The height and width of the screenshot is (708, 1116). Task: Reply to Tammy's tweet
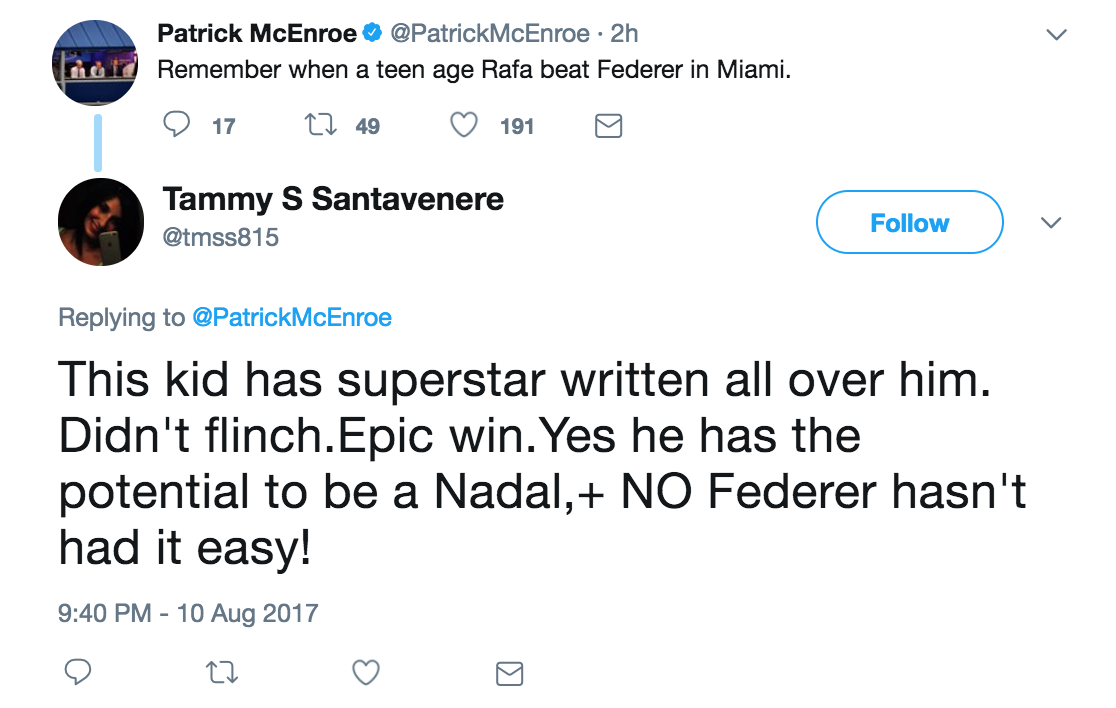[78, 673]
